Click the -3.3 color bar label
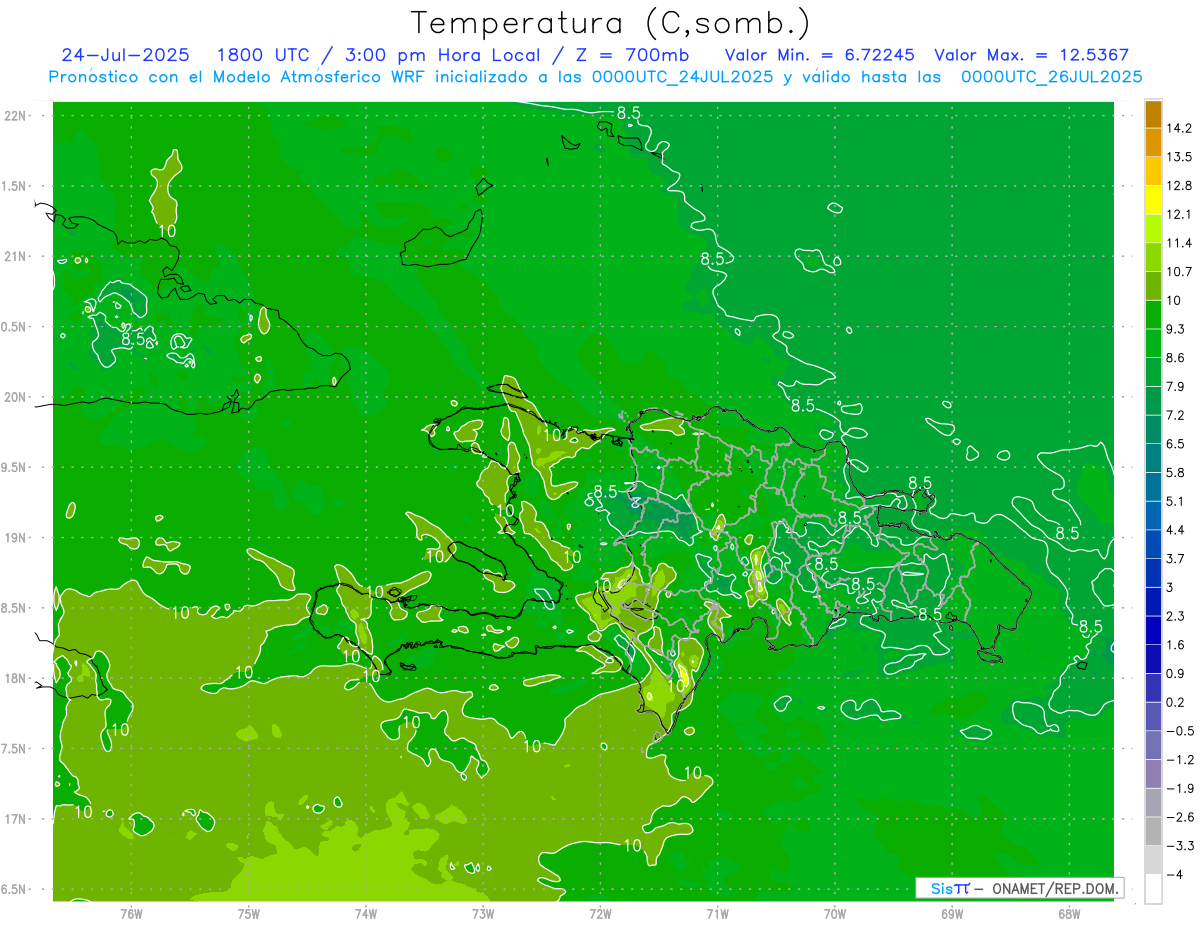 click(1179, 846)
